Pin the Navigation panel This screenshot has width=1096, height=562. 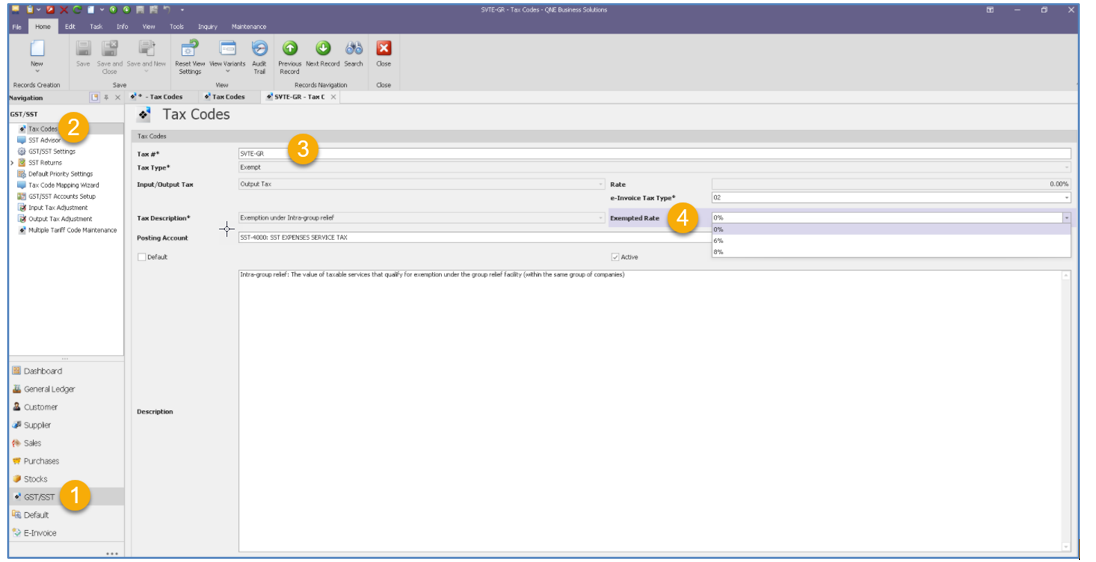point(106,98)
